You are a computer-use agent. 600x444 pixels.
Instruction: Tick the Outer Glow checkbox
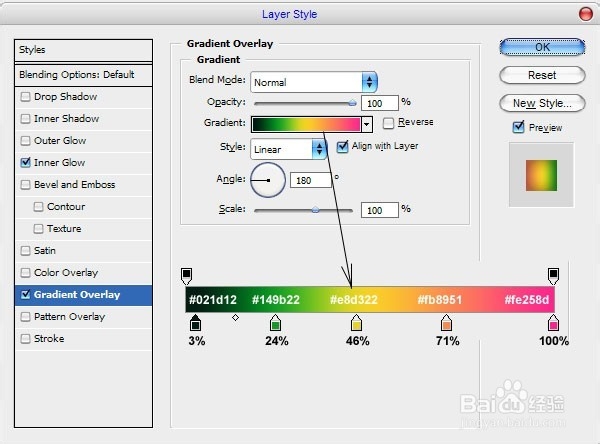tap(25, 141)
